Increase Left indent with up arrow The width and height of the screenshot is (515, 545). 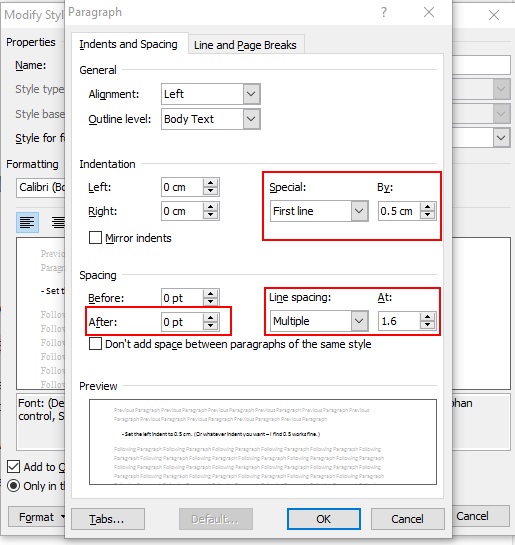point(211,183)
